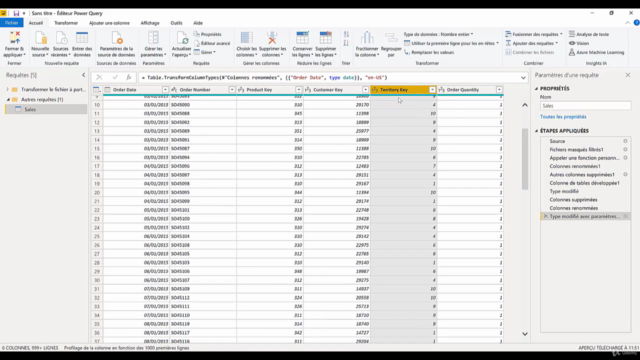Screen dimensions: 640x360
Task: Click Order Date data type icon
Action: 108,90
